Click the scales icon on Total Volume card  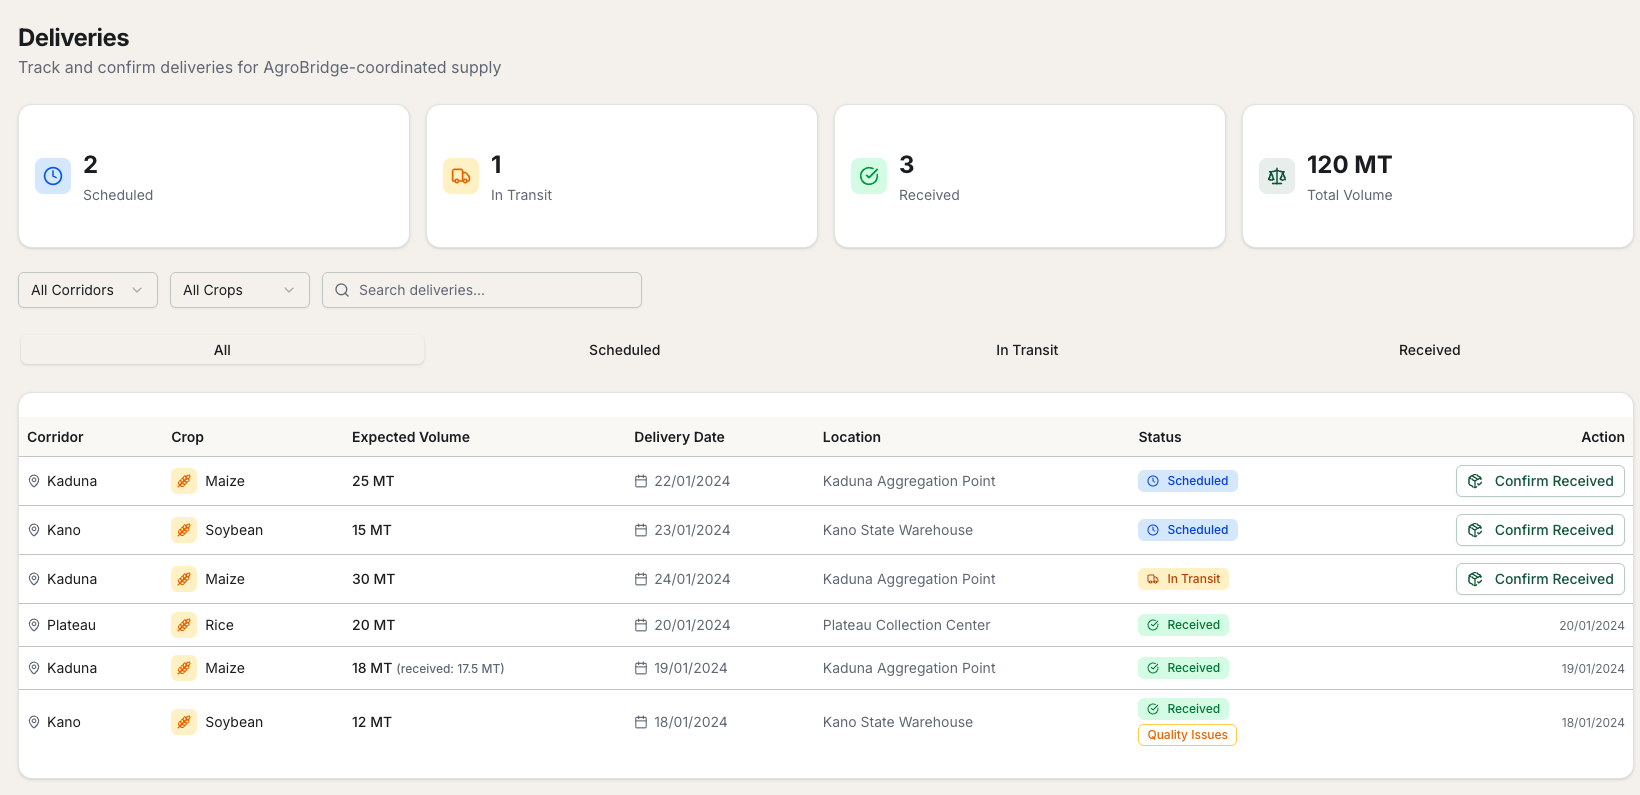tap(1277, 176)
